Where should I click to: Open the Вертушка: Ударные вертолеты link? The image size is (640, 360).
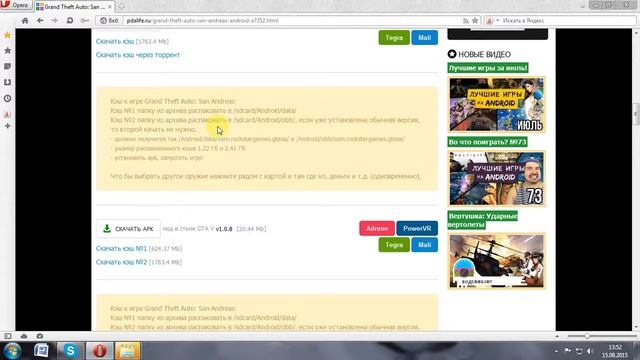point(483,220)
